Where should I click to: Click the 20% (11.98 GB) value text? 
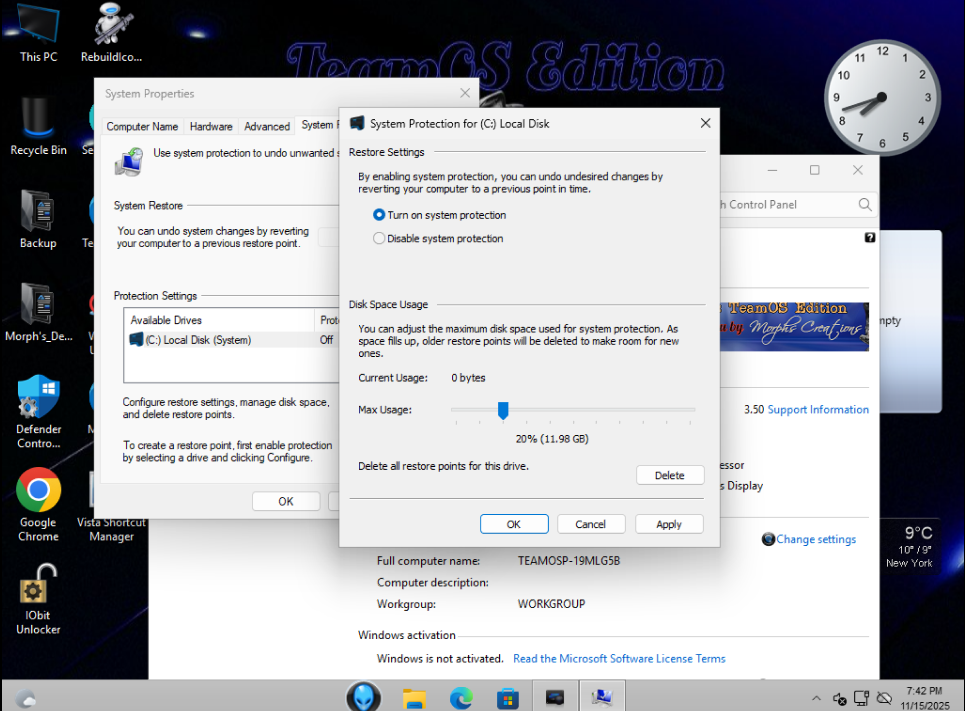[x=552, y=439]
